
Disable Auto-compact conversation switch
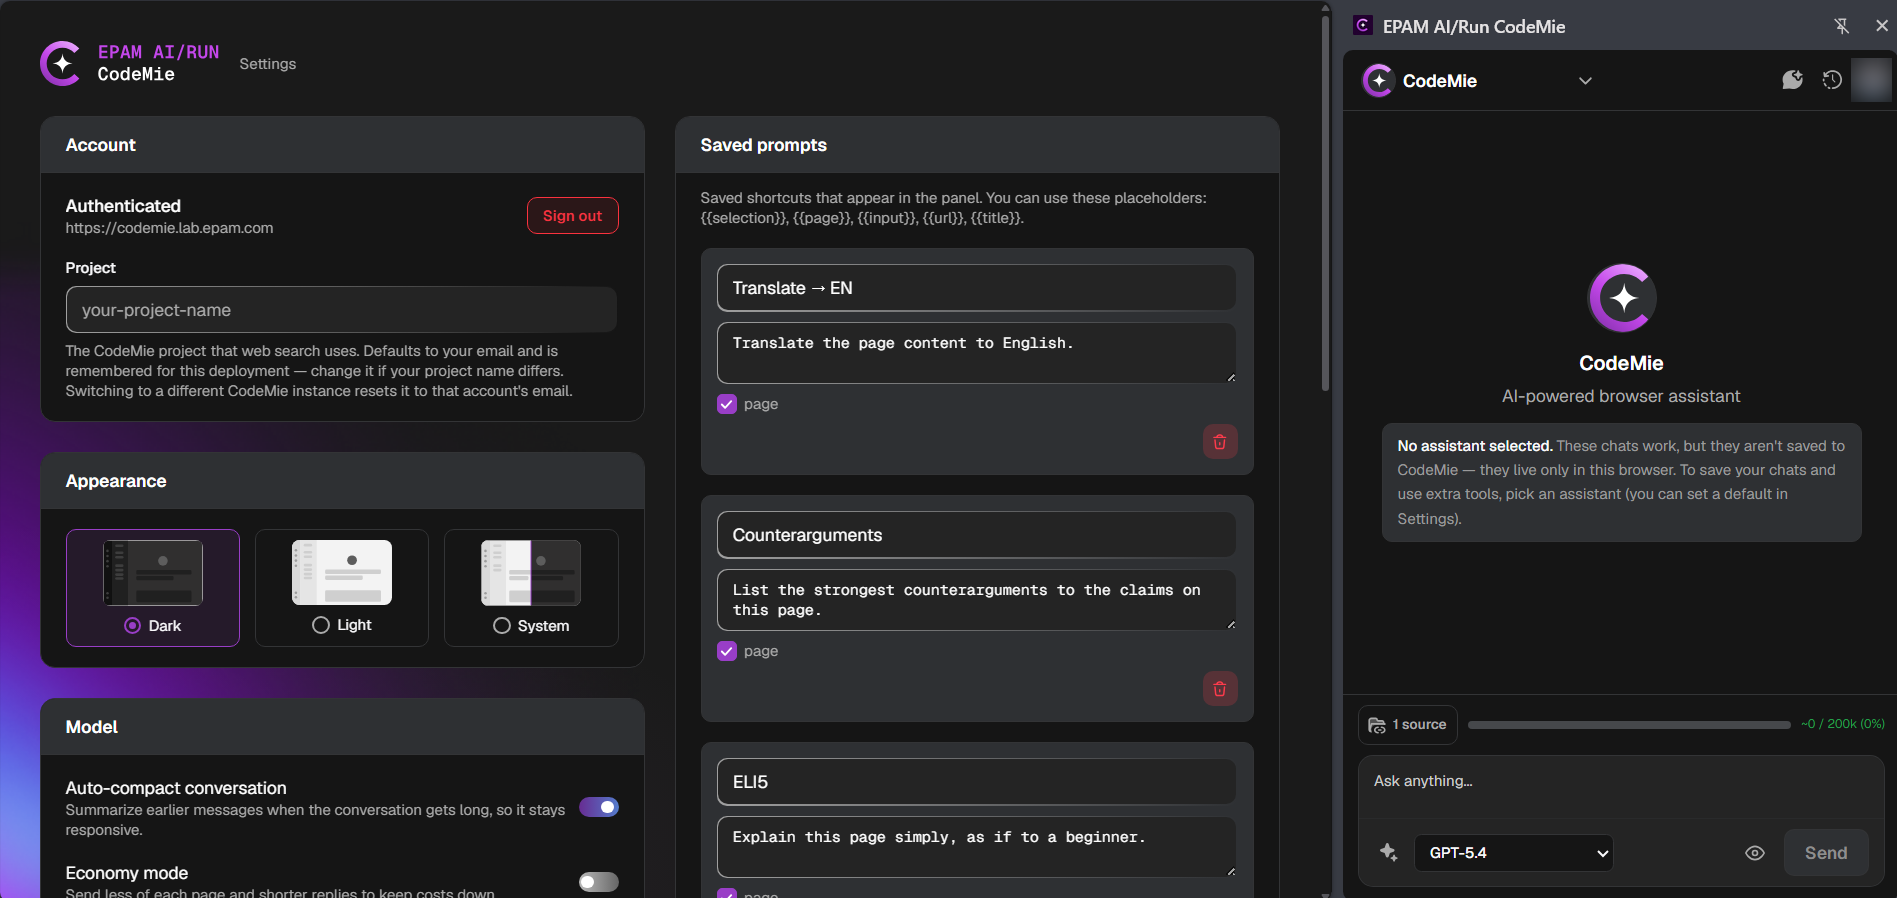tap(599, 807)
